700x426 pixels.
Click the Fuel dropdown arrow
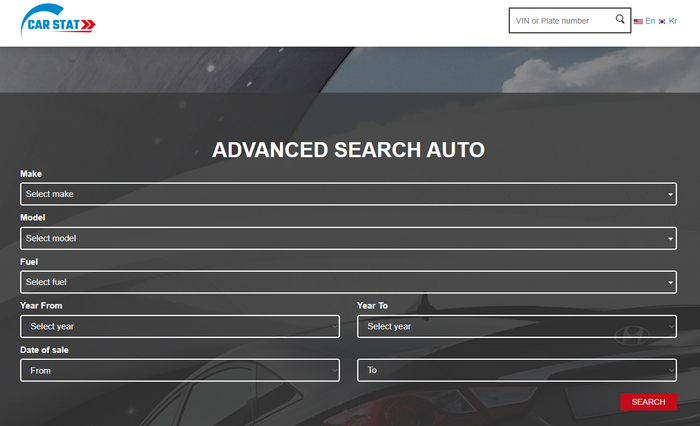670,283
